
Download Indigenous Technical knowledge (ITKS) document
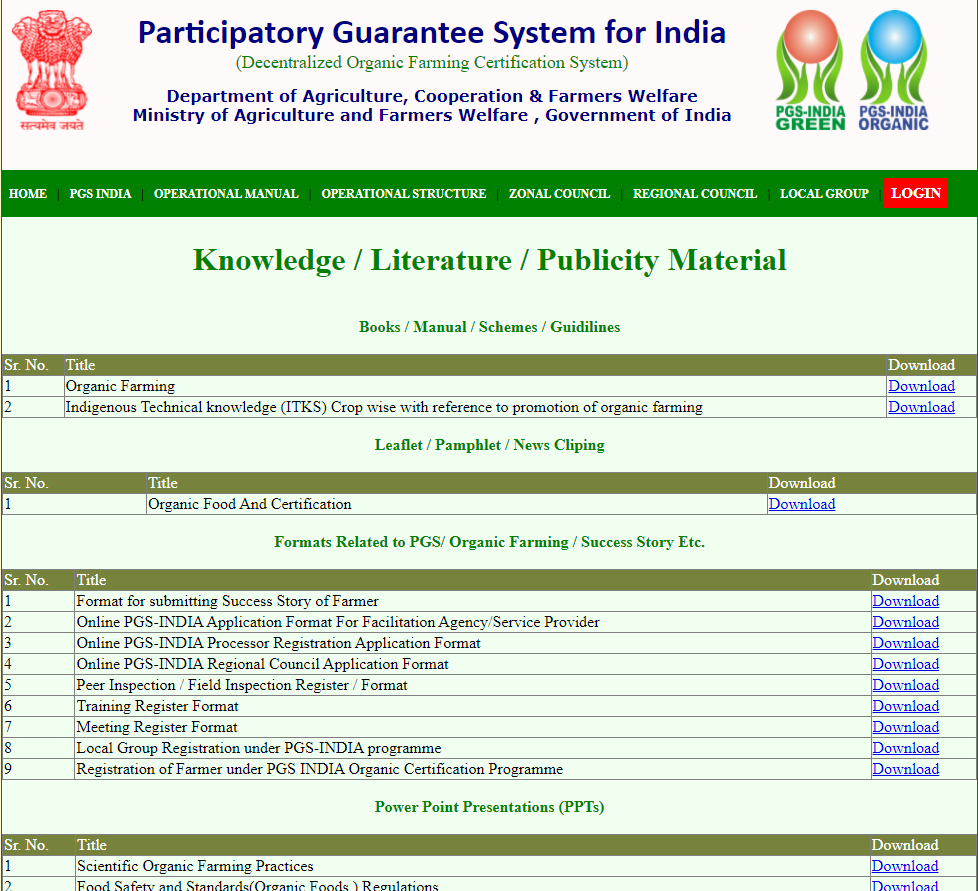coord(921,407)
